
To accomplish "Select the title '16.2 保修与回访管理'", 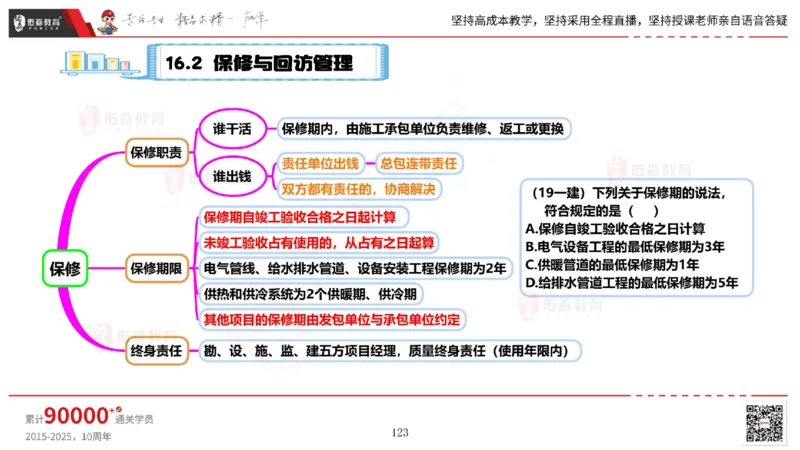I will click(259, 63).
